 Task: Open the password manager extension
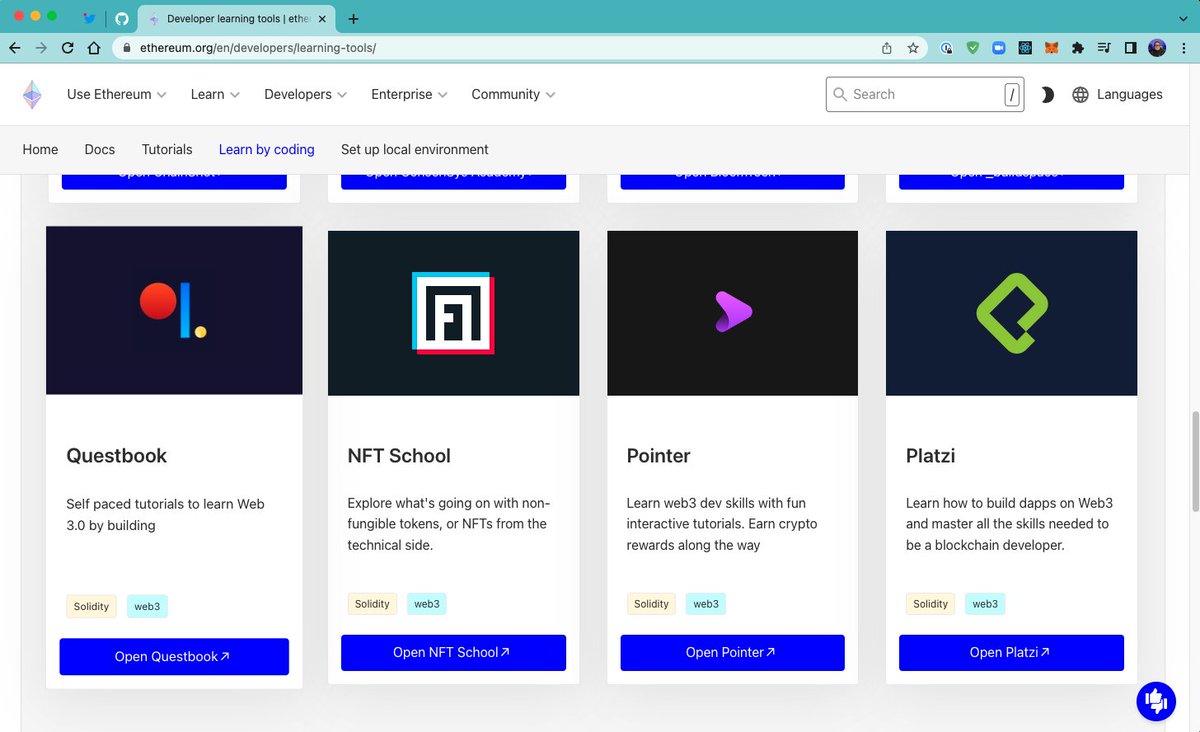946,47
